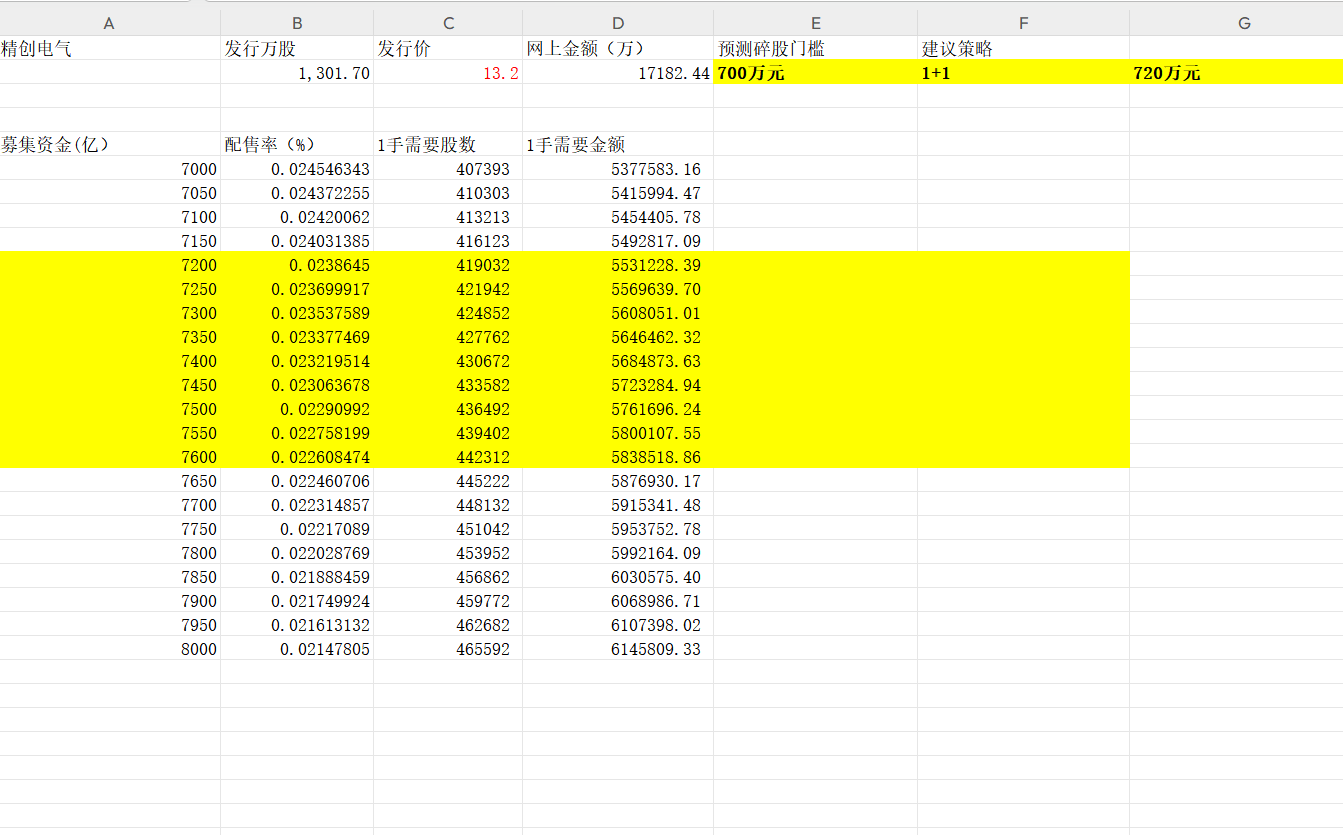The height and width of the screenshot is (835, 1343).
Task: Select the cell with 8000
Action: tap(110, 648)
